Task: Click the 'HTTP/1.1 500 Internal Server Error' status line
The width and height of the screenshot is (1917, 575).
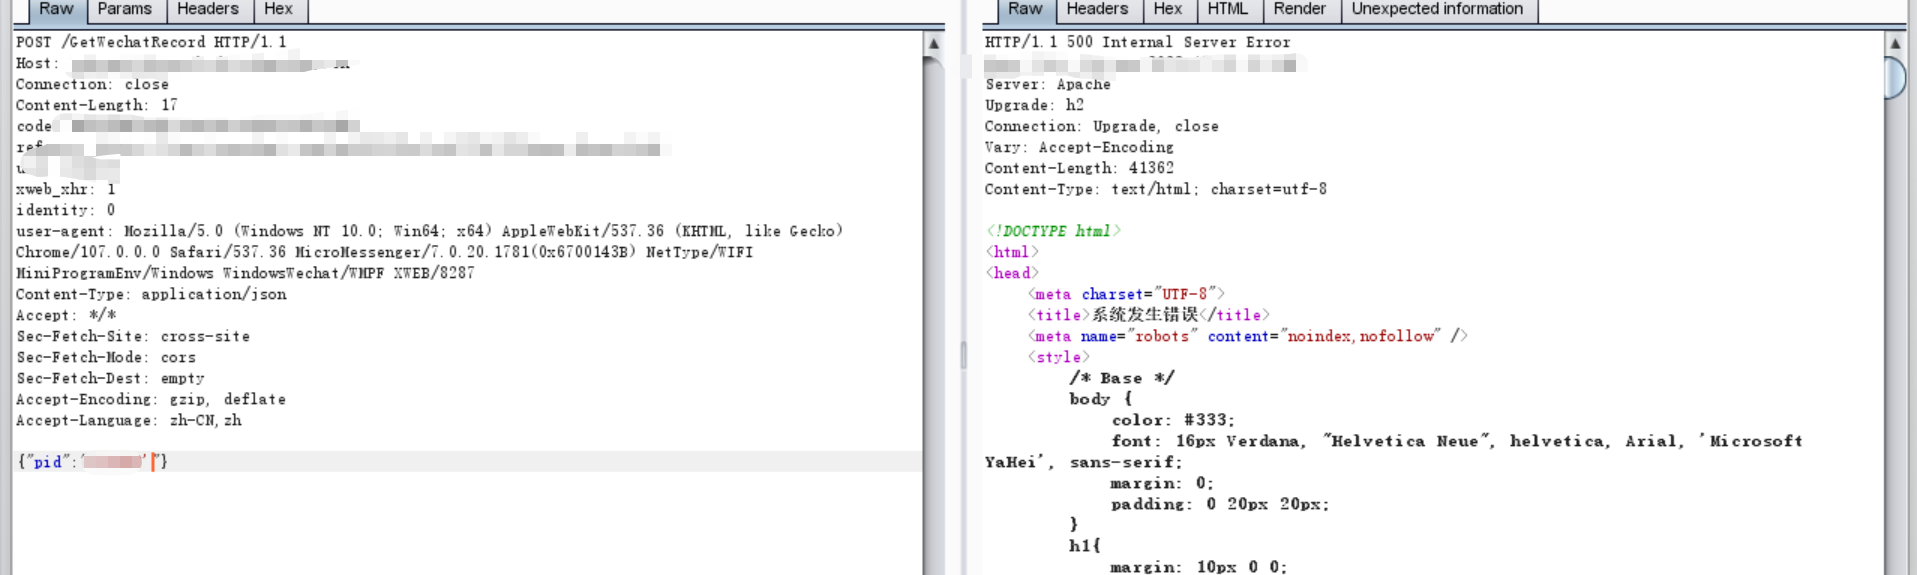Action: click(1138, 42)
